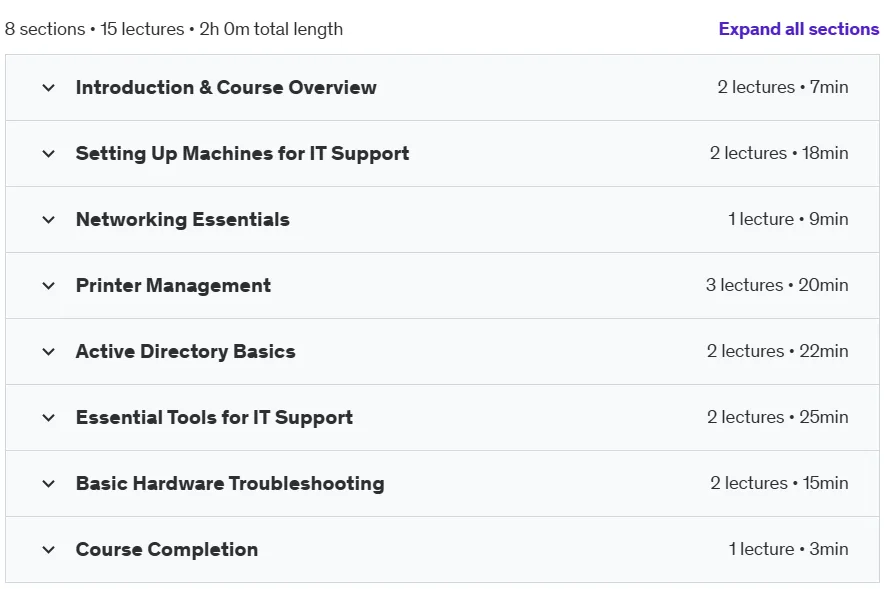Open Basic Hardware Troubleshooting chevron

pos(48,484)
